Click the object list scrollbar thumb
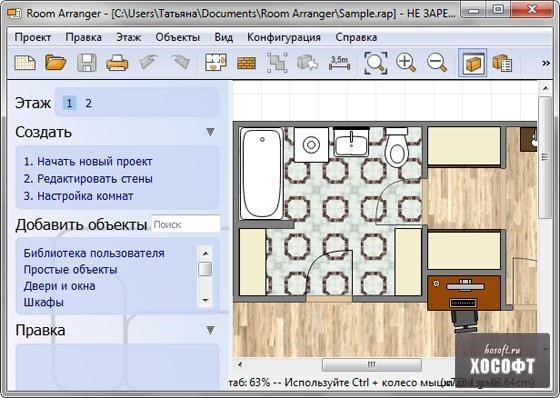 pyautogui.click(x=205, y=269)
